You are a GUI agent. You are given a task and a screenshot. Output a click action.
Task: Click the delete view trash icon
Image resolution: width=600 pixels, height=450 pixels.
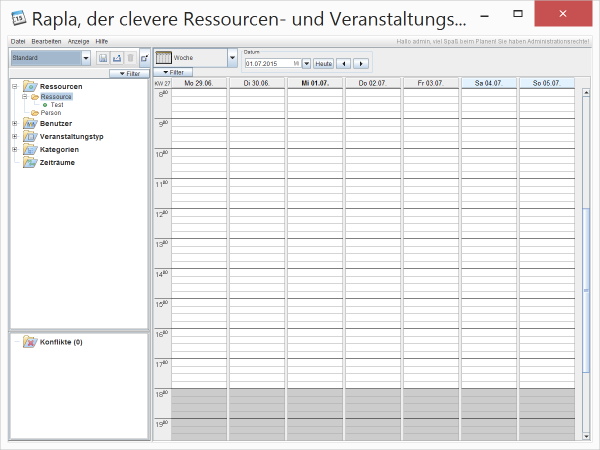point(130,58)
